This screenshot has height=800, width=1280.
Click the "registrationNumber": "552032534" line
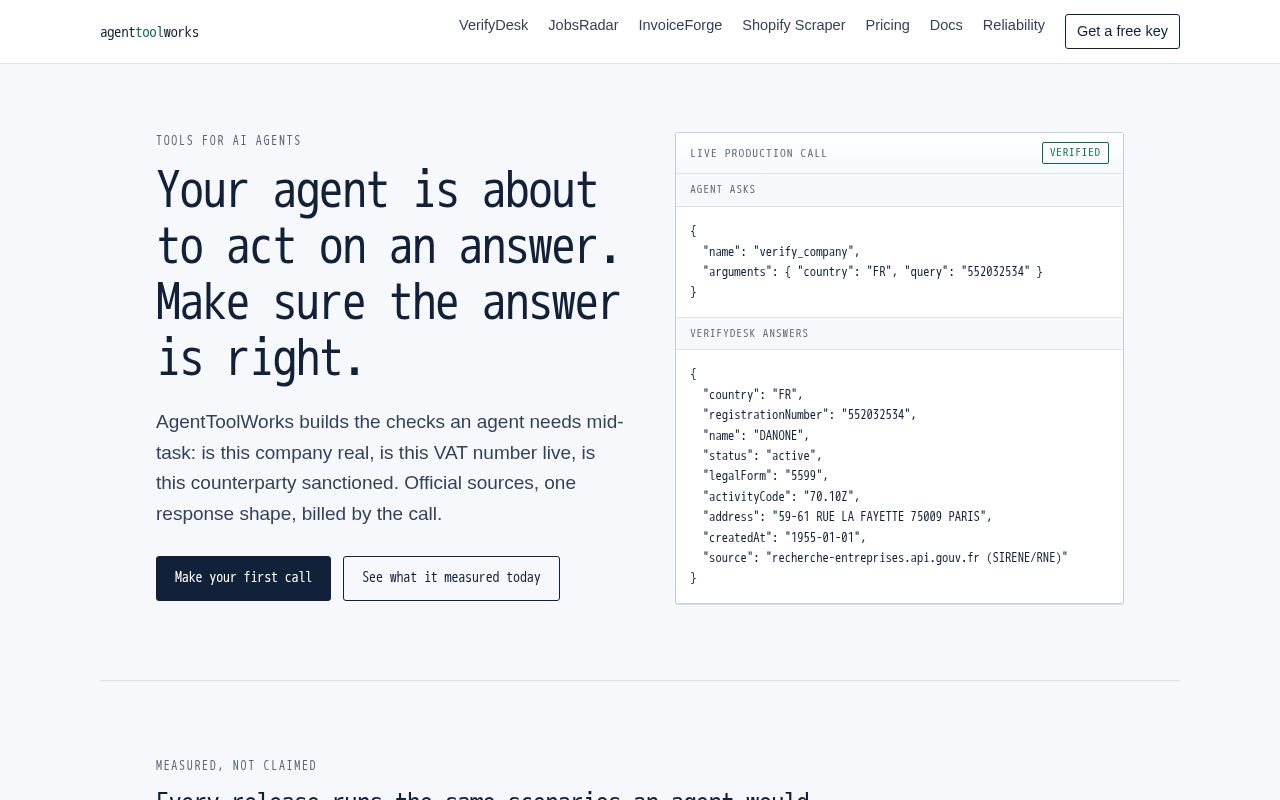click(810, 415)
